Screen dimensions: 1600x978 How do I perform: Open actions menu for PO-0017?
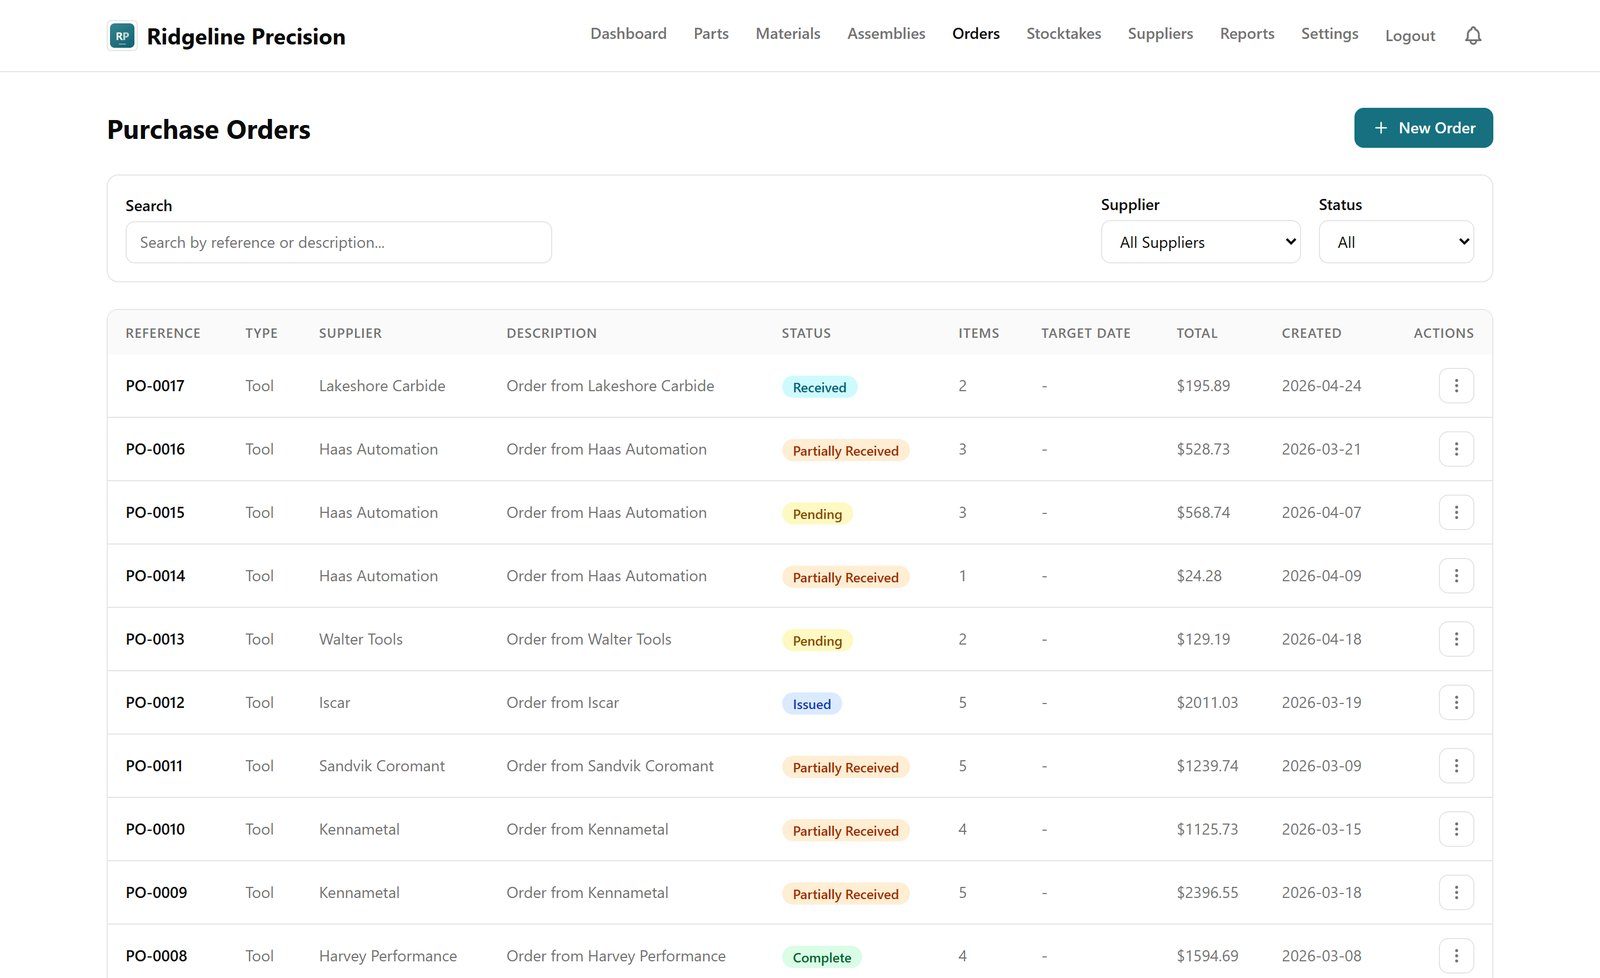coord(1456,386)
